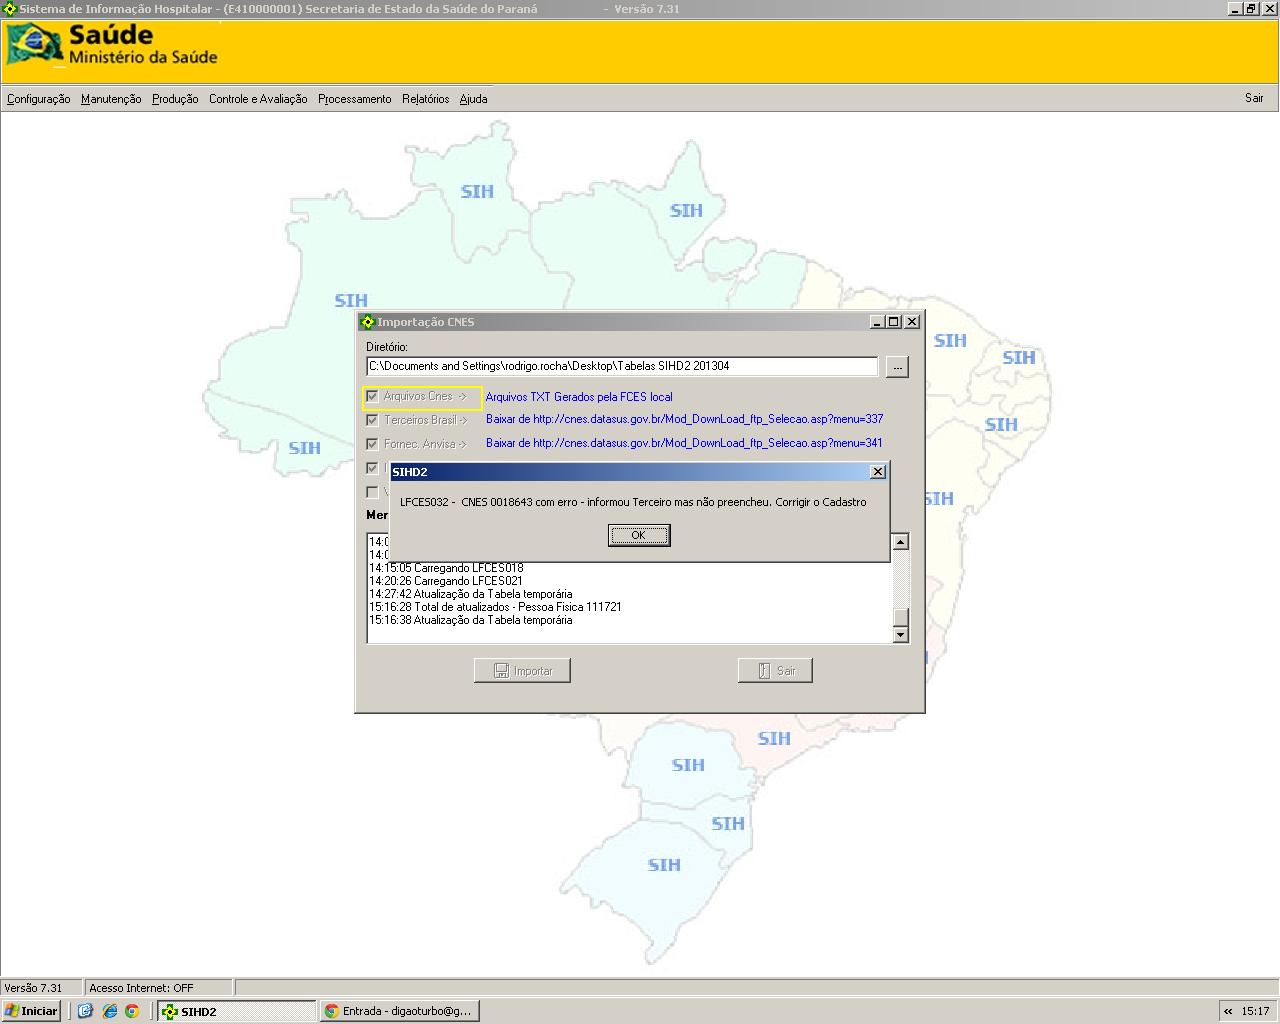Click inside the Diretório path field
The height and width of the screenshot is (1024, 1280).
click(620, 366)
